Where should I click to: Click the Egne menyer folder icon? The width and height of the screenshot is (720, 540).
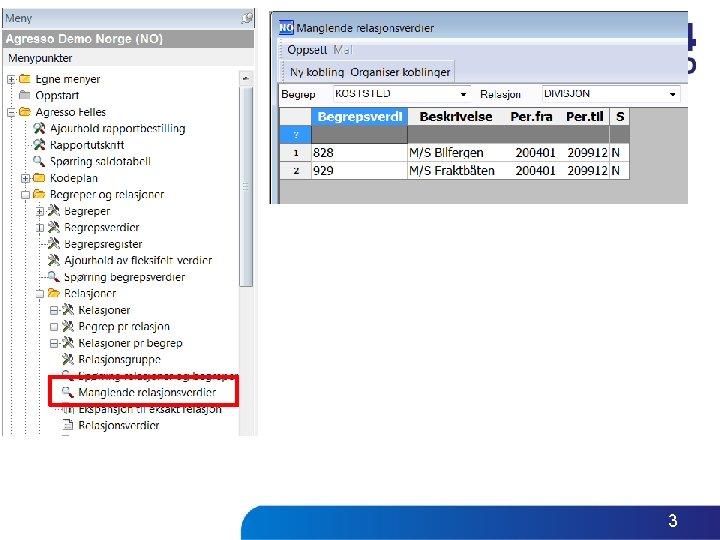(25, 79)
